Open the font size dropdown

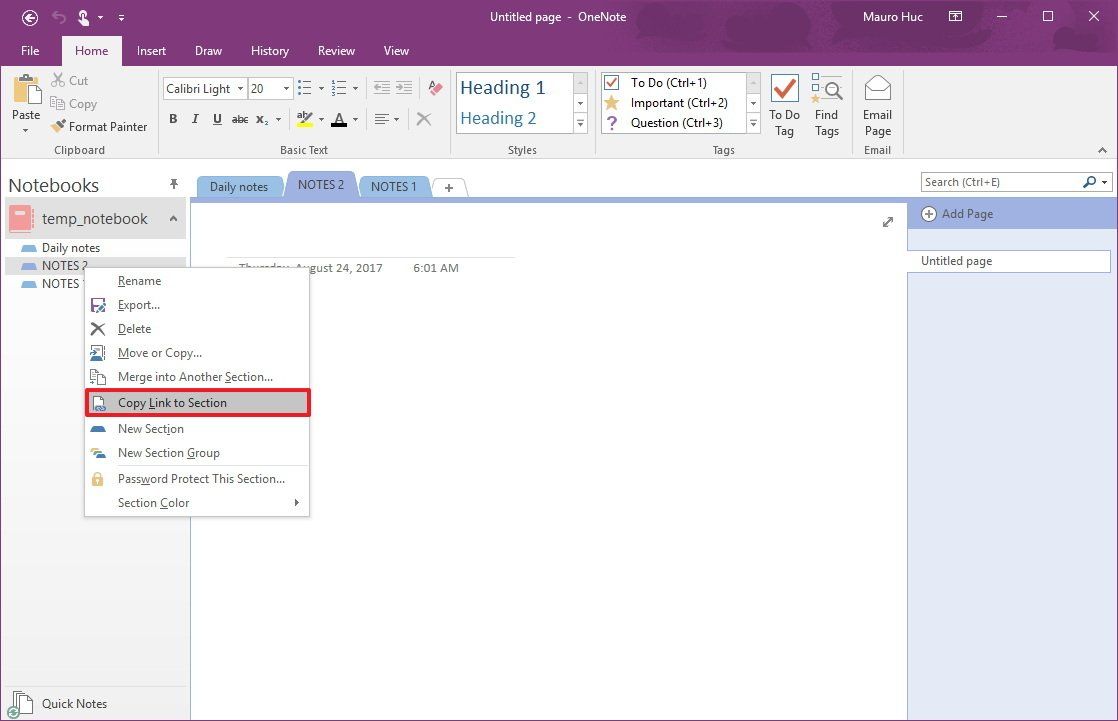(285, 88)
